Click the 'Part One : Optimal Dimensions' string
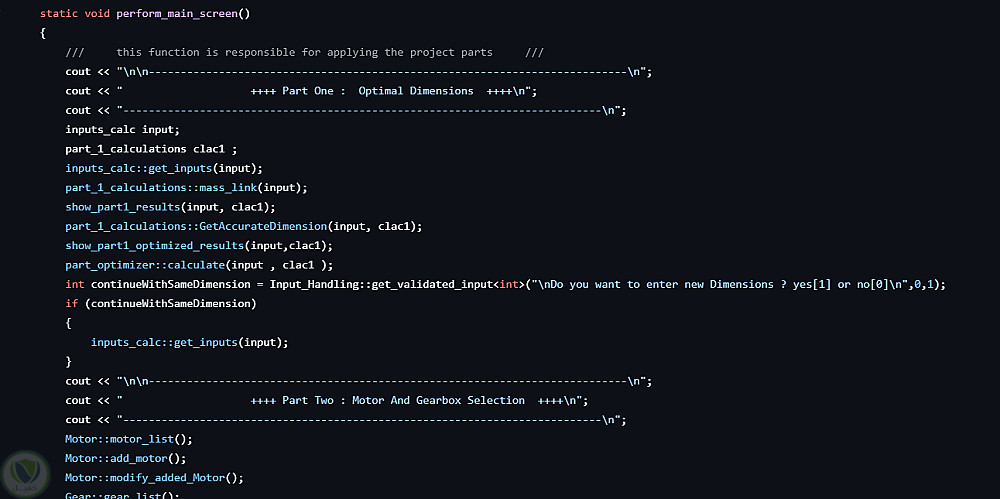1000x499 pixels. (382, 91)
